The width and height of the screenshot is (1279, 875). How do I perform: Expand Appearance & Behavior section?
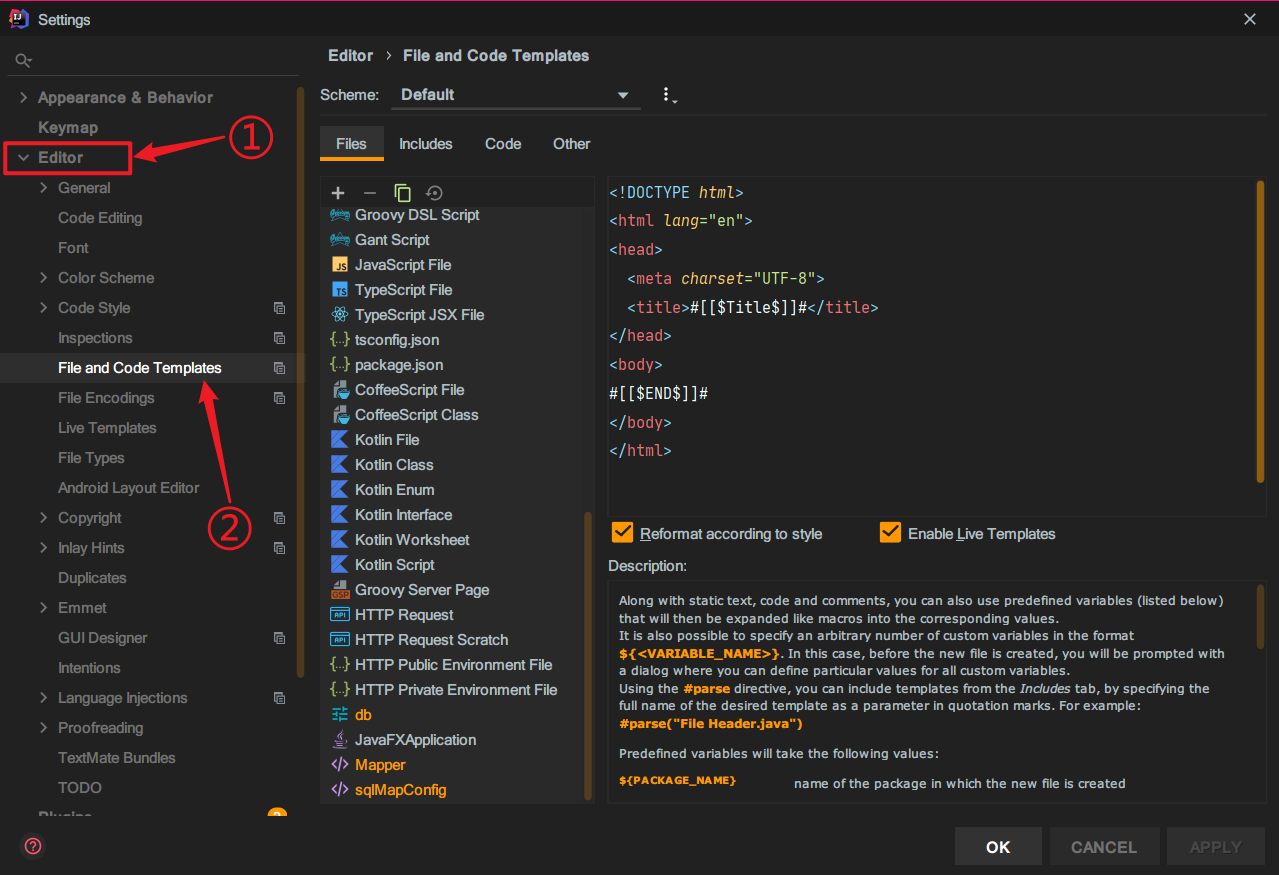tap(23, 98)
